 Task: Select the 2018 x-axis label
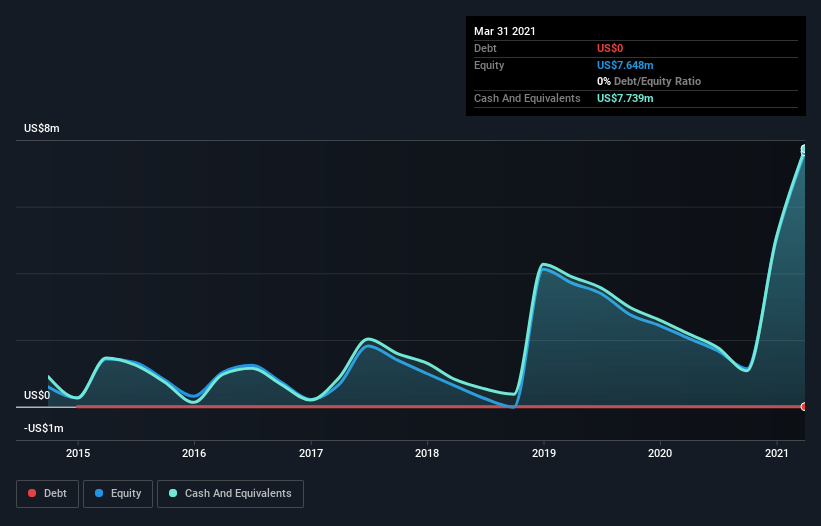point(427,453)
